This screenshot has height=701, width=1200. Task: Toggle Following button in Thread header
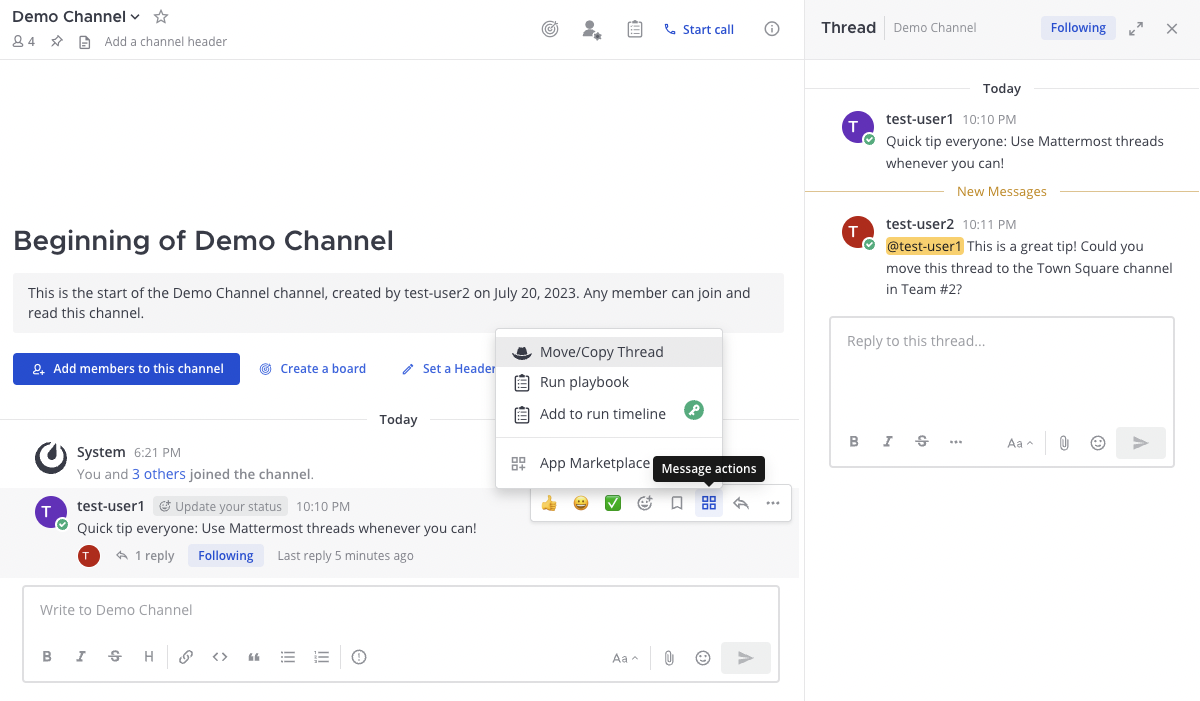[x=1077, y=28]
